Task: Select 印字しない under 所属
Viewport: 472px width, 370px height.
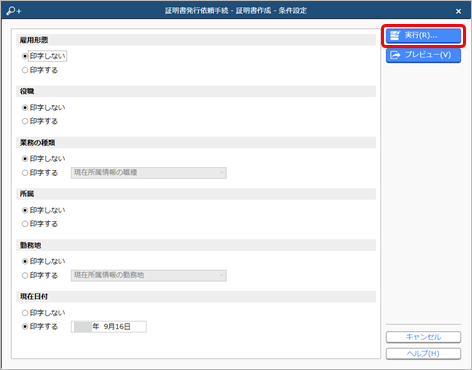Action: click(x=44, y=210)
